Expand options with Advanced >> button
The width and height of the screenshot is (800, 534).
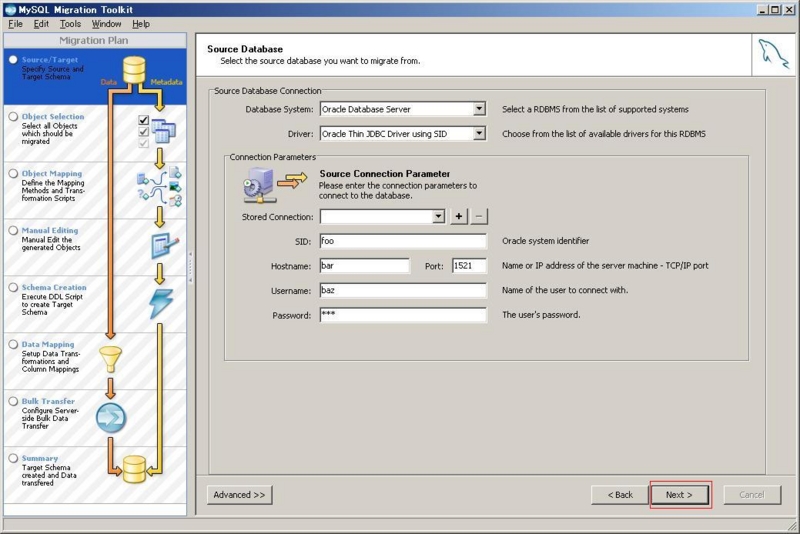(x=239, y=495)
